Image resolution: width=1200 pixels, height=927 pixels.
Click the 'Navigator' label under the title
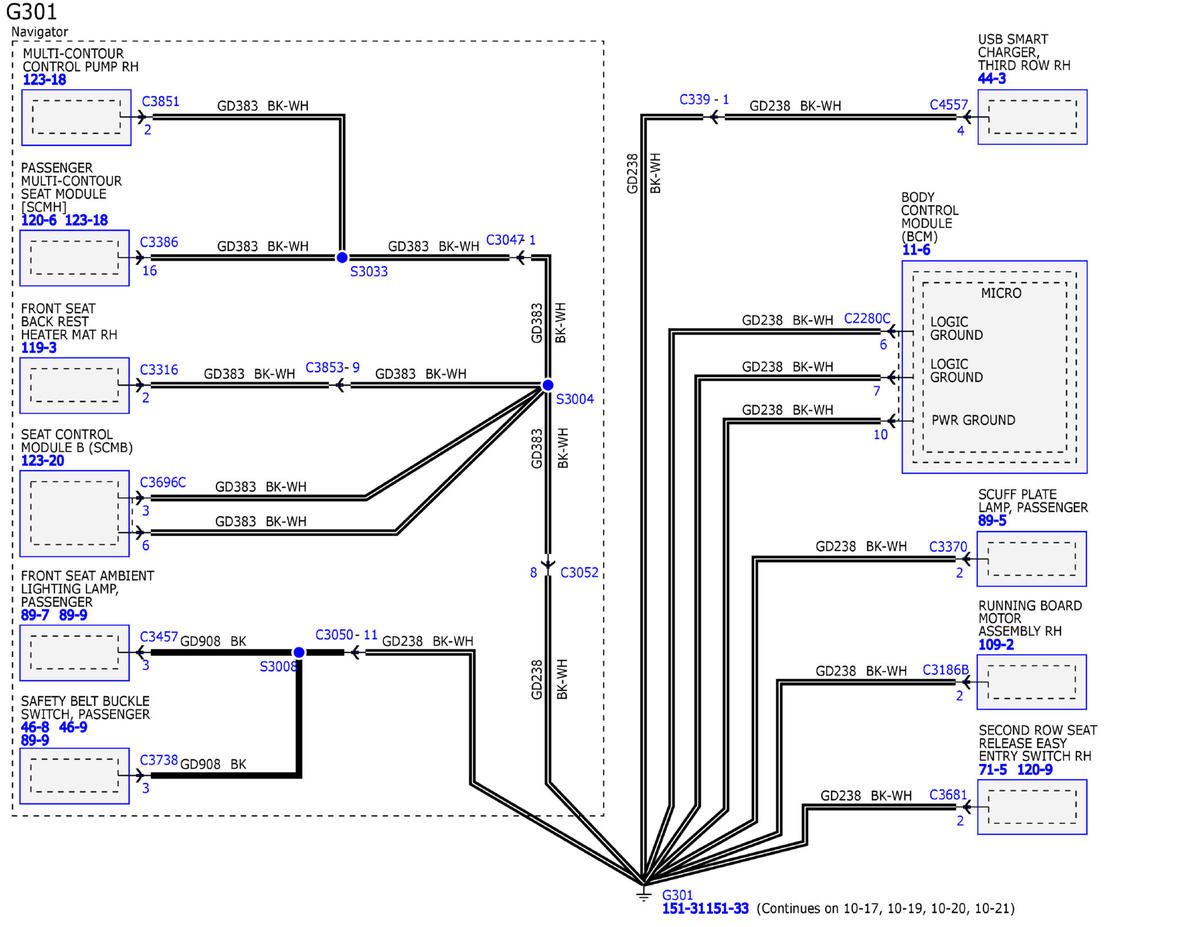coord(40,32)
